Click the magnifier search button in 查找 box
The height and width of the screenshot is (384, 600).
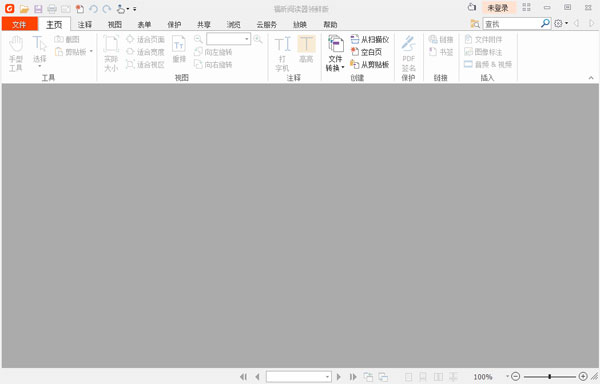point(545,23)
